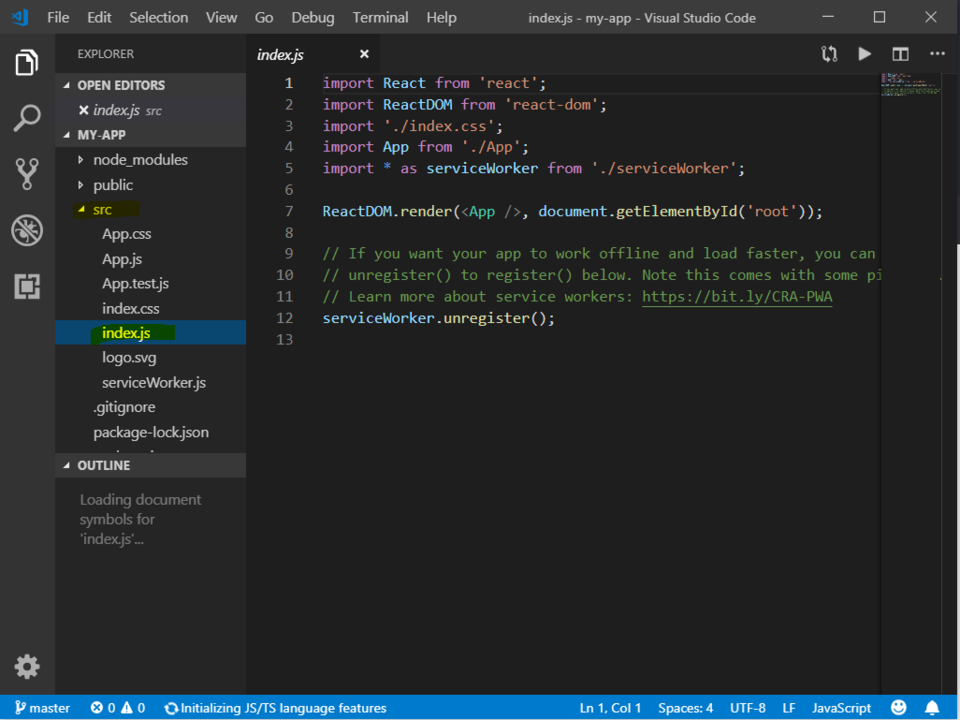Open feedback smiley in status bar

tap(898, 708)
